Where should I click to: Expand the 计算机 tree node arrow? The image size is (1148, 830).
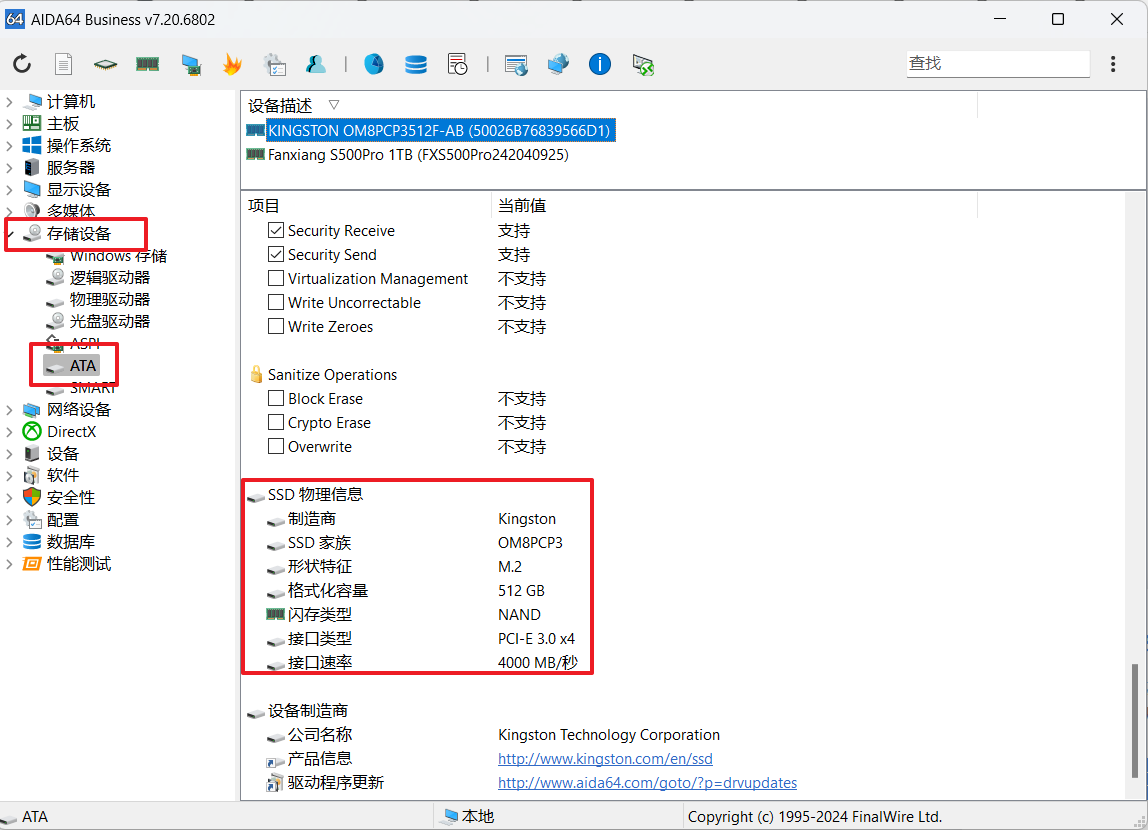coord(10,102)
